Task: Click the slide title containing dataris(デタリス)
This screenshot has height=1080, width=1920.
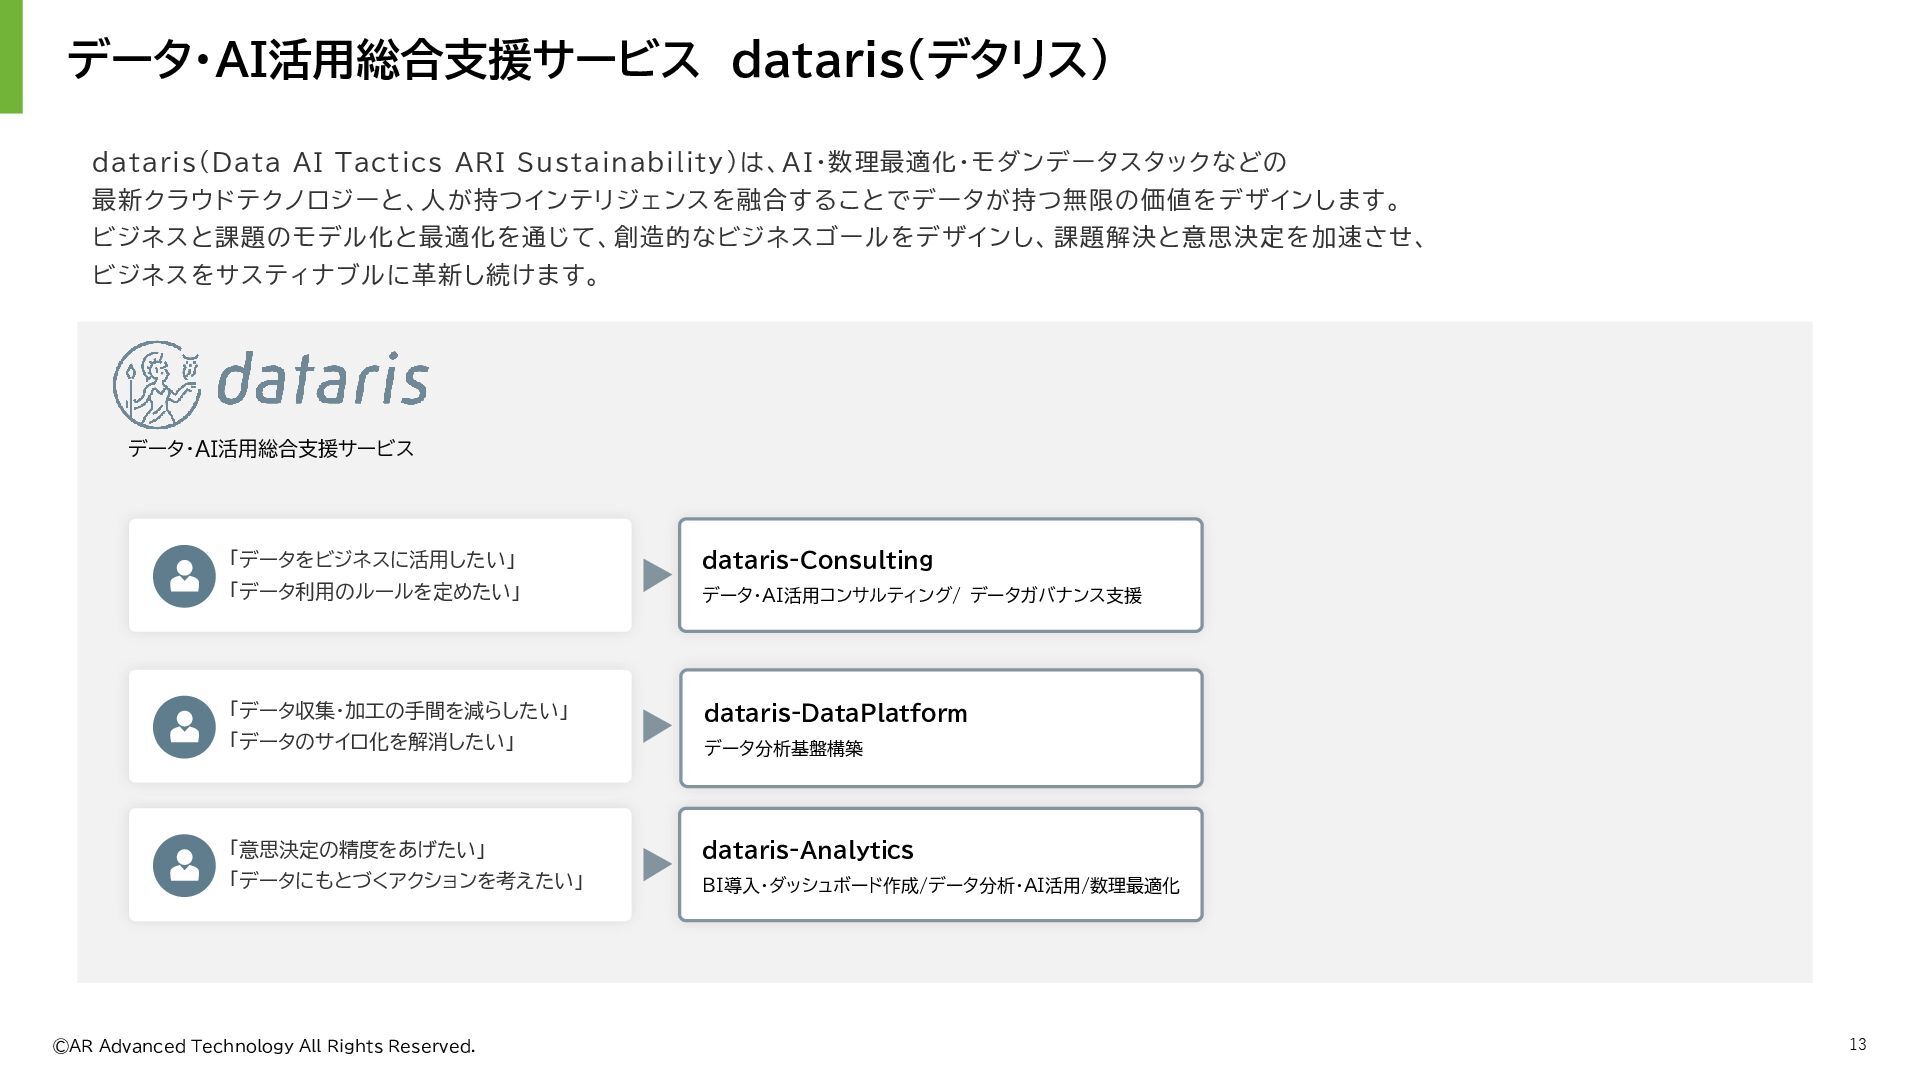Action: pos(588,60)
